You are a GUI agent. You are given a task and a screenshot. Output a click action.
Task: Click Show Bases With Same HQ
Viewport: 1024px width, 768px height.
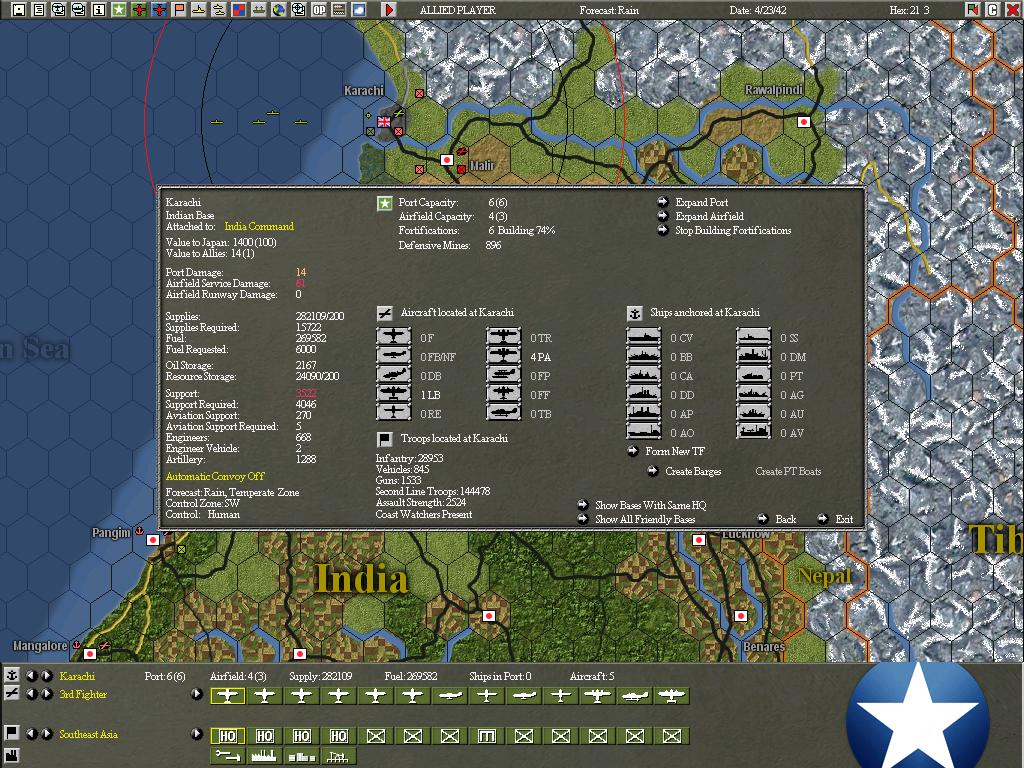tap(650, 505)
